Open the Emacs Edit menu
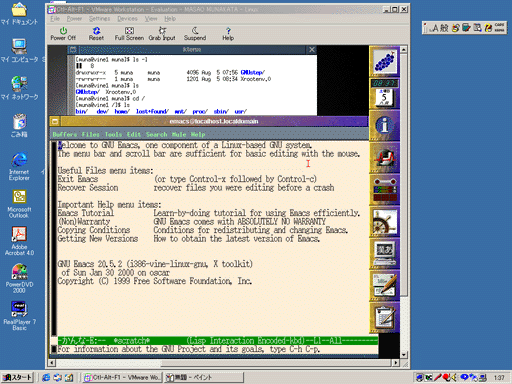The width and height of the screenshot is (512, 384). pyautogui.click(x=134, y=134)
